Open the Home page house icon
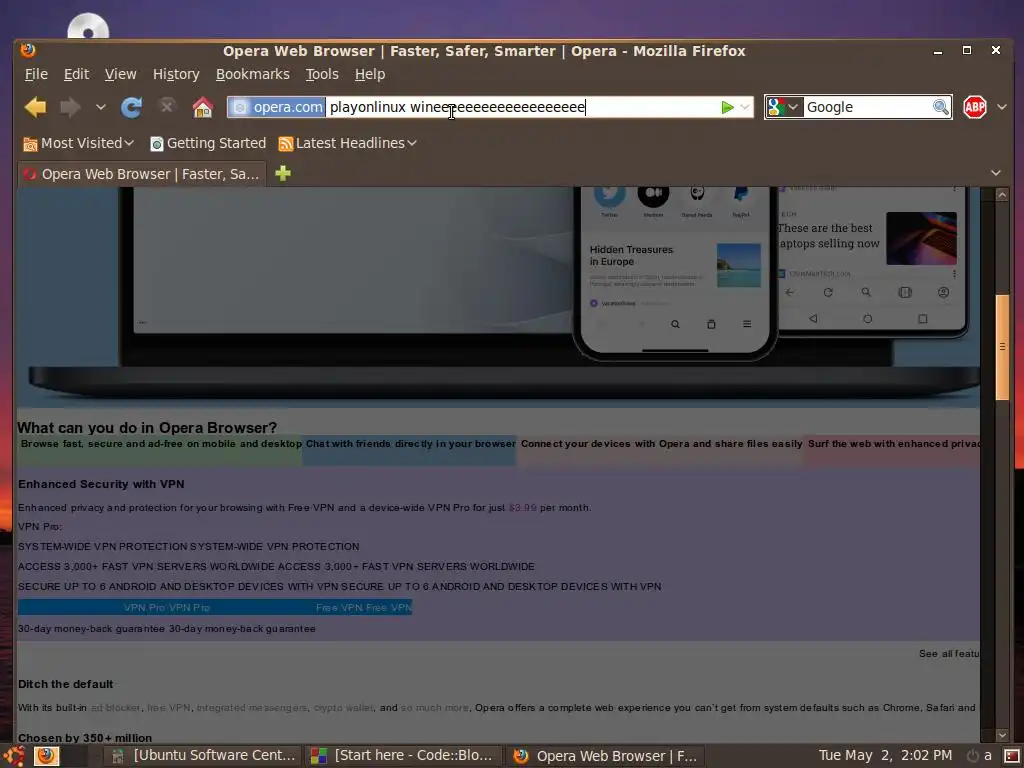1024x768 pixels. pyautogui.click(x=203, y=107)
